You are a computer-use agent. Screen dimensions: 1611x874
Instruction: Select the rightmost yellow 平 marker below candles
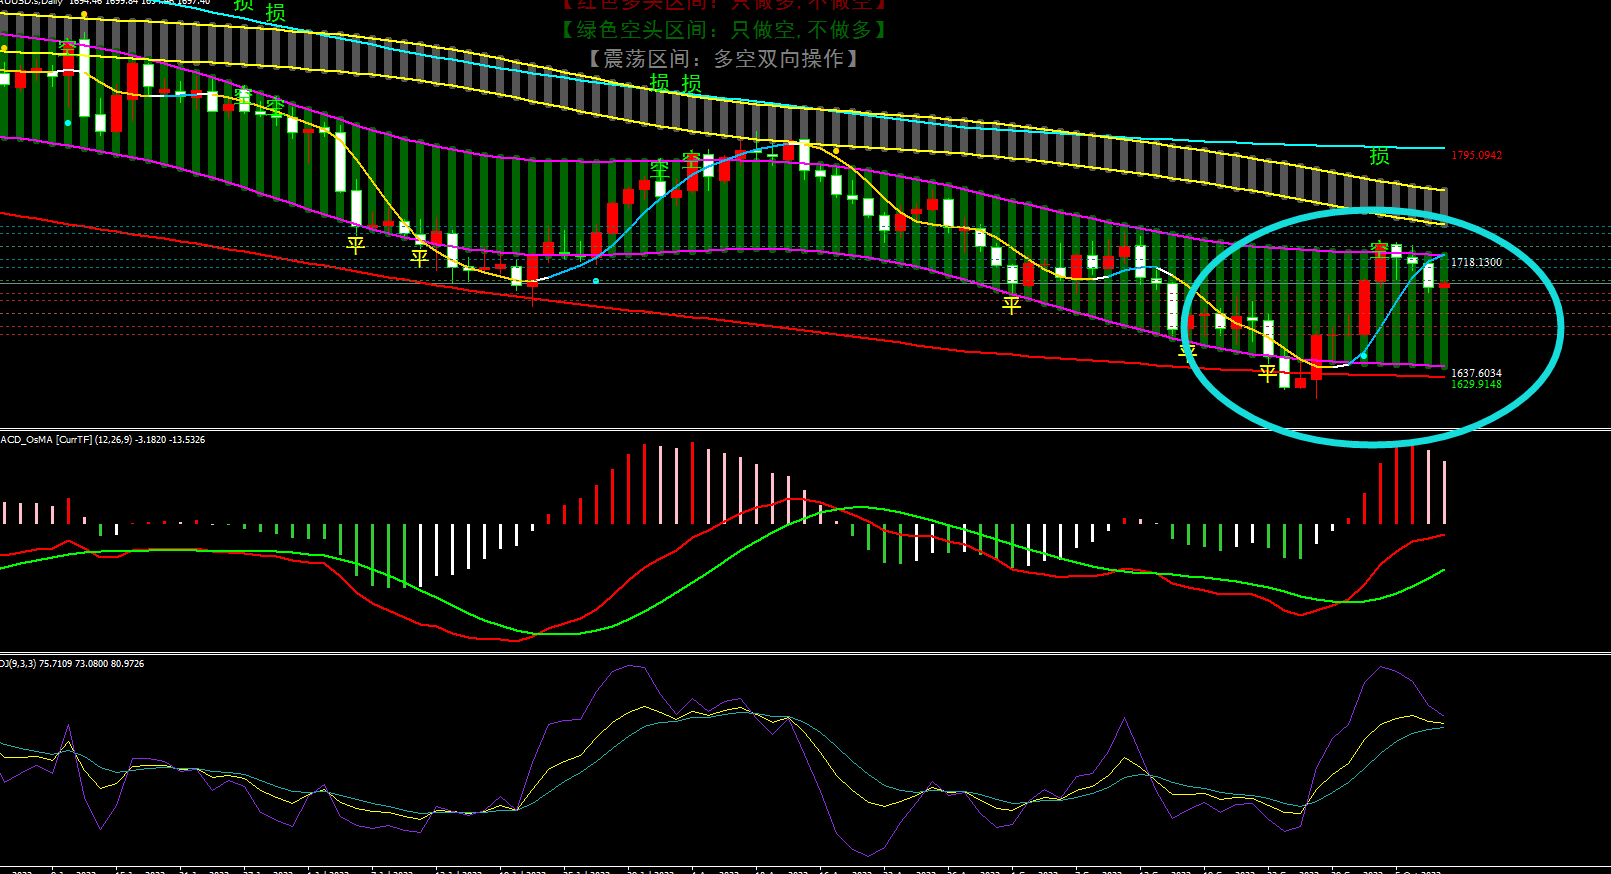point(1267,373)
